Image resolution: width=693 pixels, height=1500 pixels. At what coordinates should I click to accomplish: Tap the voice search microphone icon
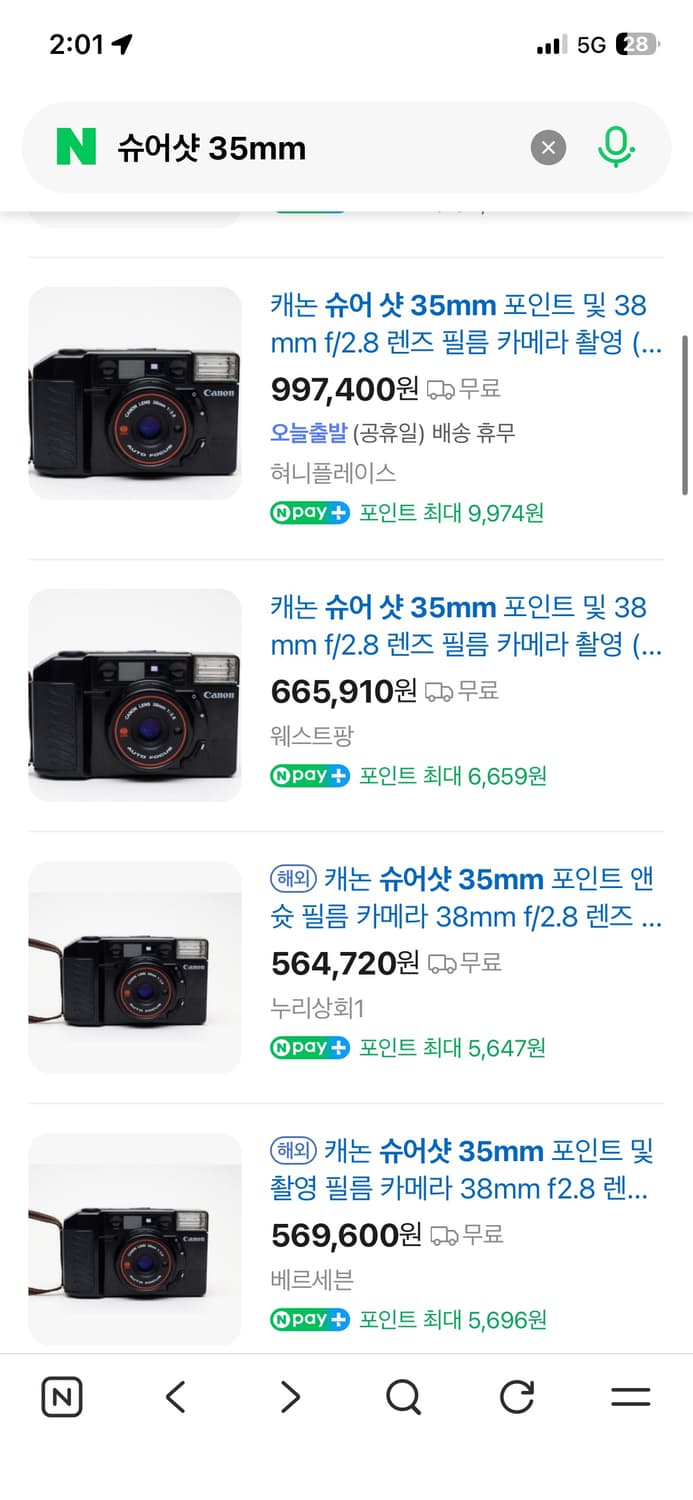(617, 146)
